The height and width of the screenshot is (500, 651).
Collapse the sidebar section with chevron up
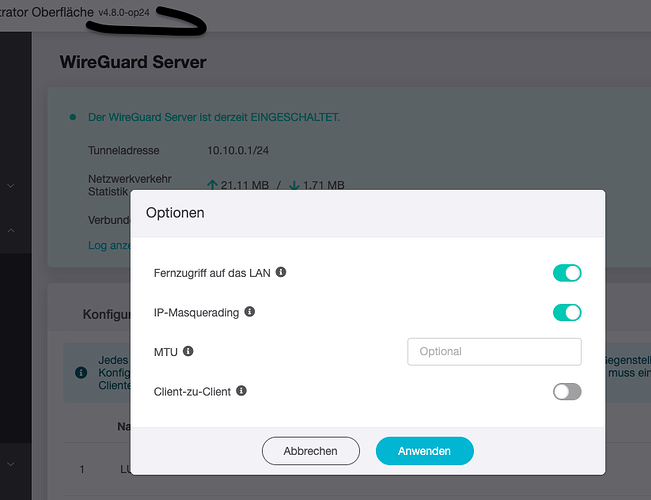11,230
